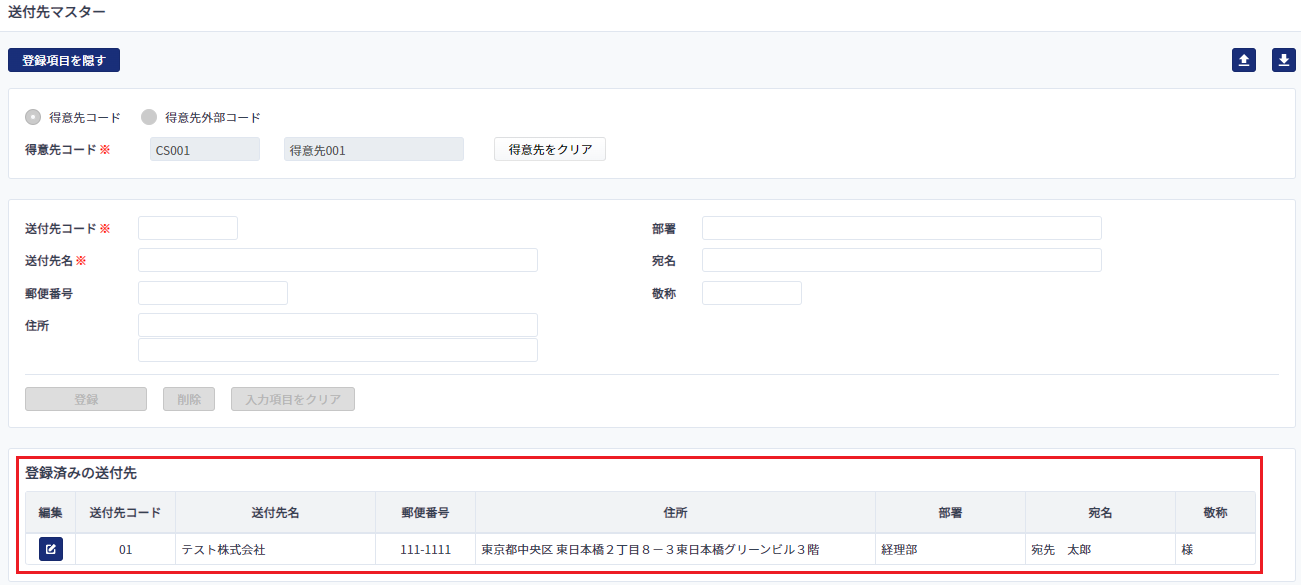Image resolution: width=1301 pixels, height=585 pixels.
Task: Click the 敬称 table column header
Action: pos(1215,512)
